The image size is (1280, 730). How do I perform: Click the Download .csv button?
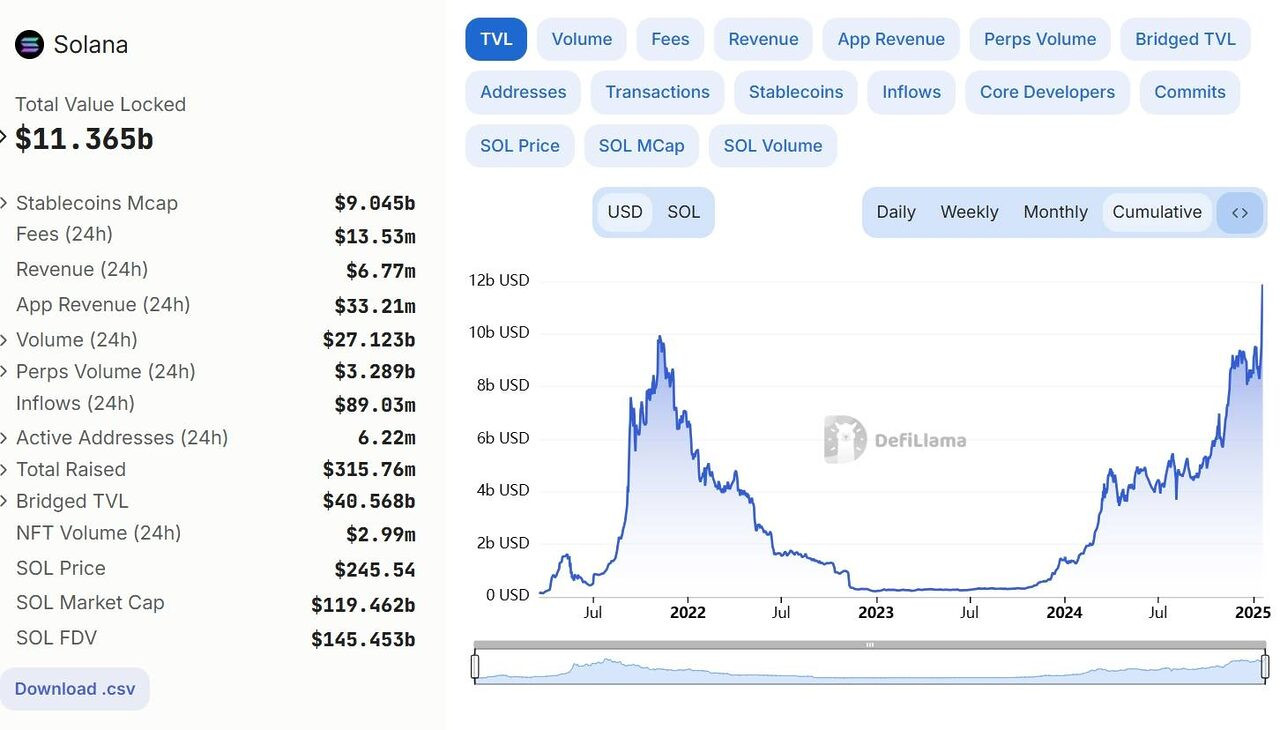click(75, 688)
